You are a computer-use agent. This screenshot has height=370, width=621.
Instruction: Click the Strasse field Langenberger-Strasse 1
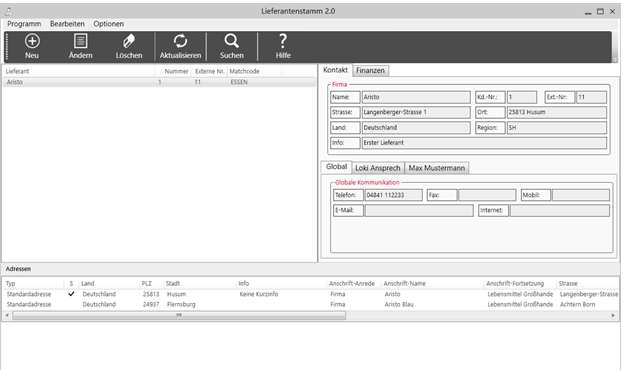click(x=416, y=112)
